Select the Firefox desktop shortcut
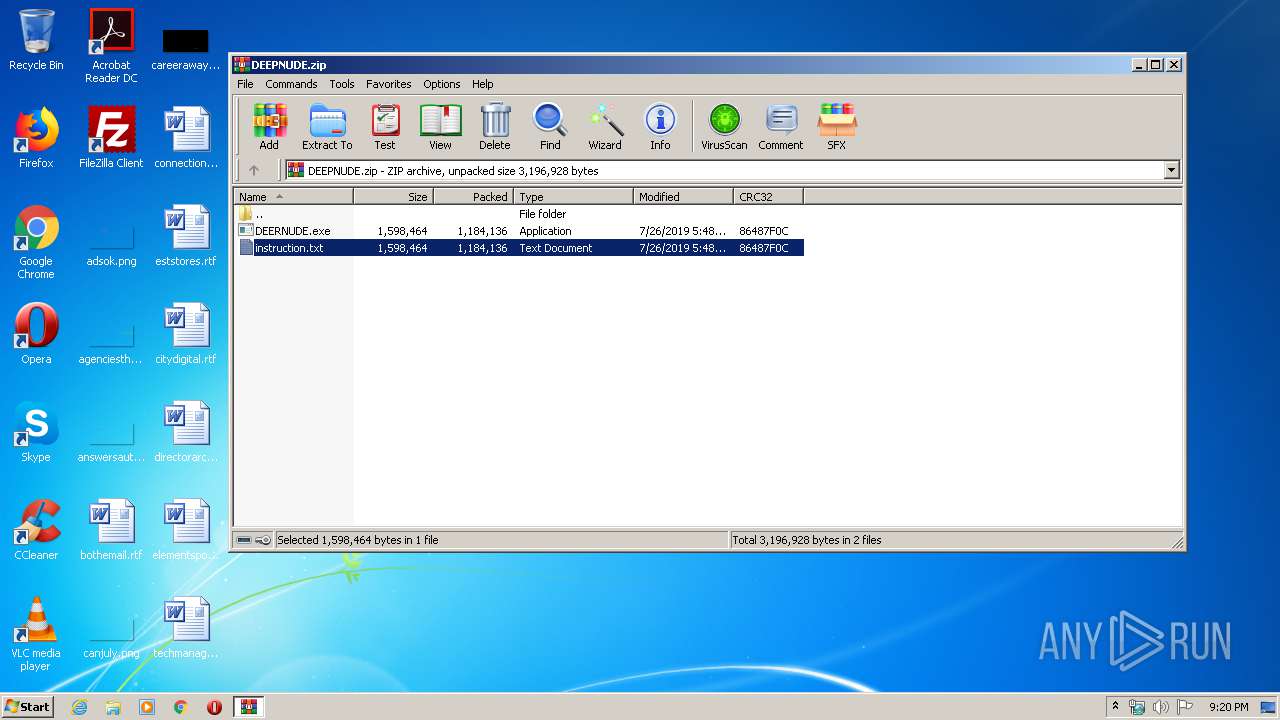 pyautogui.click(x=36, y=138)
